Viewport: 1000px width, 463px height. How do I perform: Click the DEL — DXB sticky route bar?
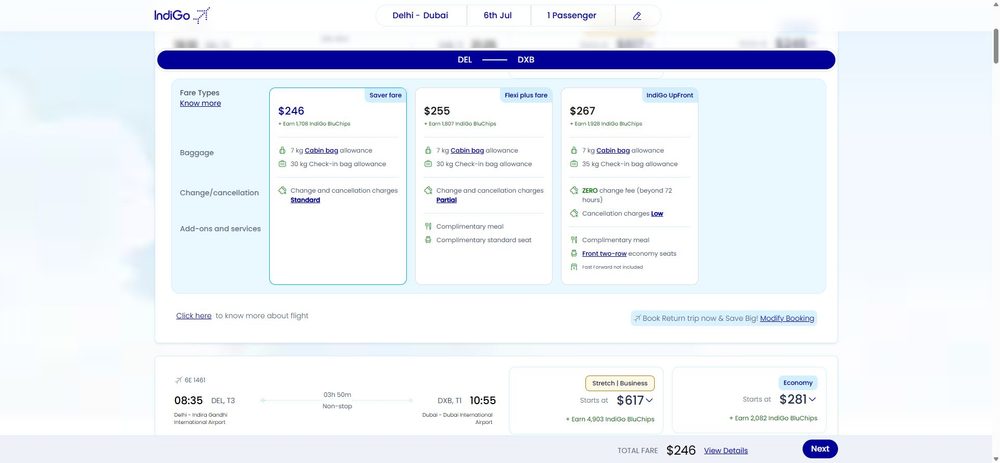click(x=496, y=60)
